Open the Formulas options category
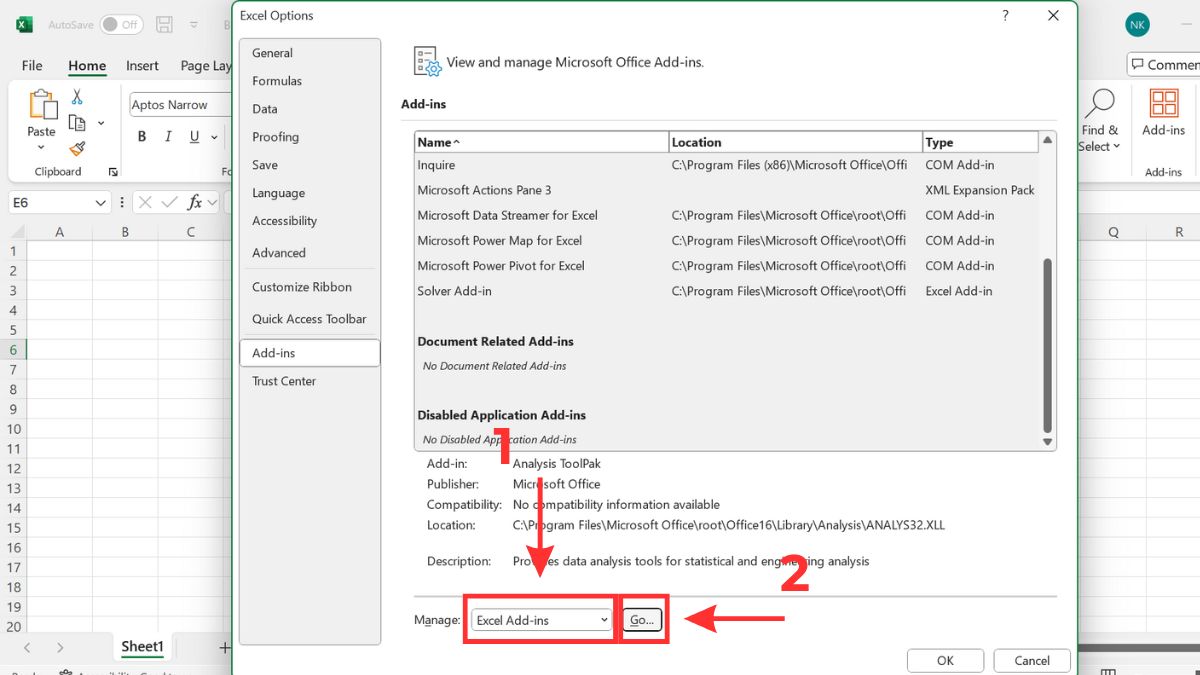This screenshot has height=675, width=1200. tap(310, 81)
